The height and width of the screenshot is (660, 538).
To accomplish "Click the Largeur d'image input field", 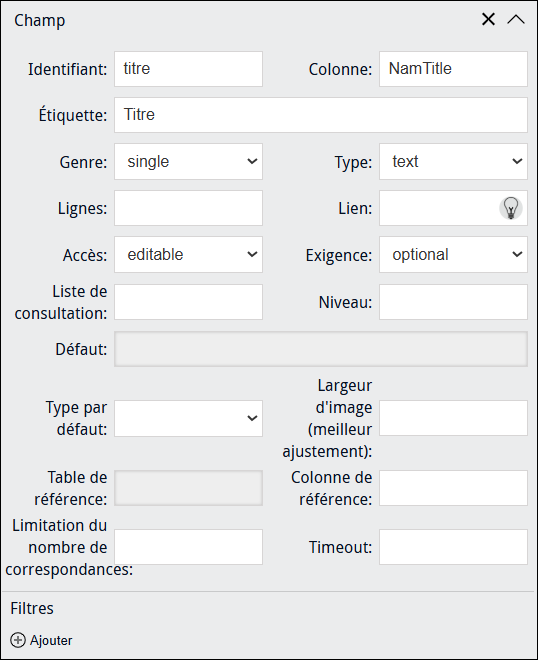I will click(x=453, y=418).
